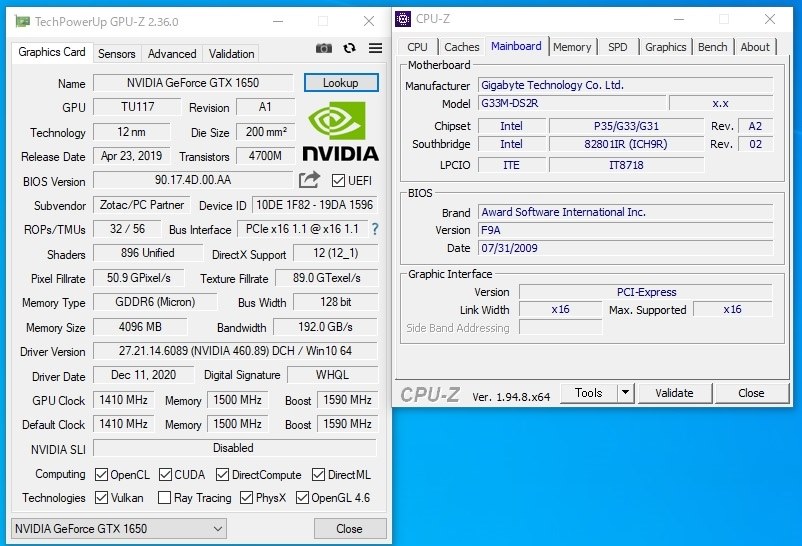Click the Memory Type field GDDR6 (Micron)
Screen dimensions: 802x546
(155, 302)
